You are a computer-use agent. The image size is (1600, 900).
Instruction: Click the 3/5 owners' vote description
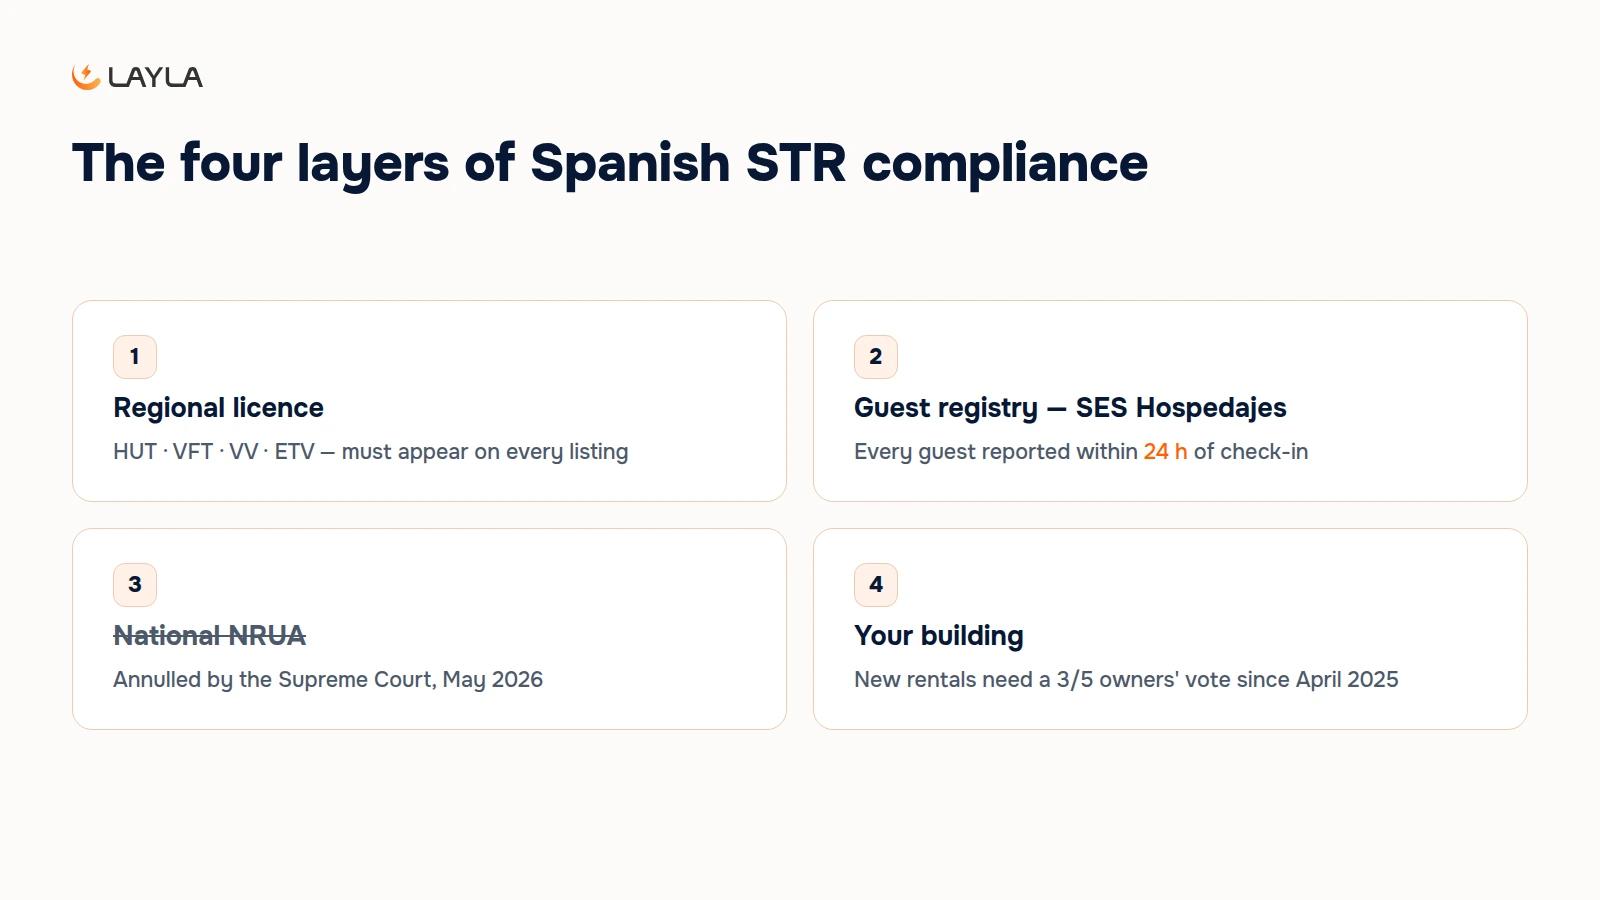pos(1126,680)
